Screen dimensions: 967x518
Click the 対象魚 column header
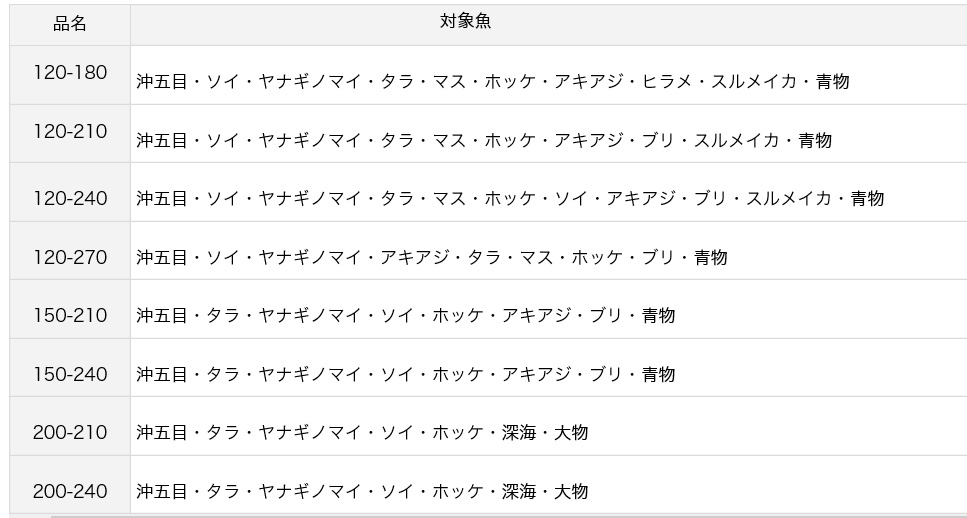pos(466,22)
